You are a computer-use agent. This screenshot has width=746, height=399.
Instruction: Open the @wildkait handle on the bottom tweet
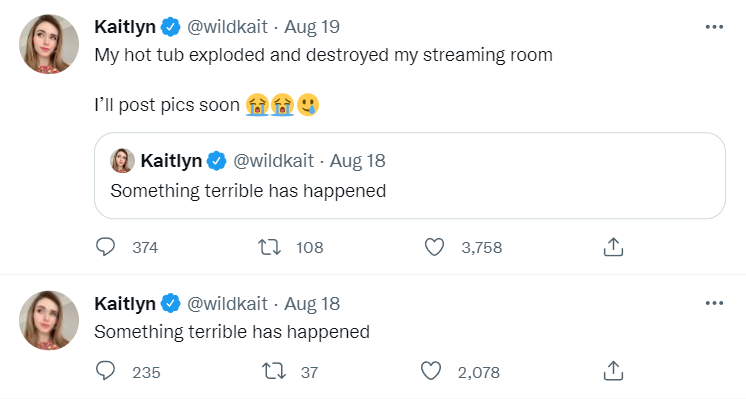coord(227,303)
